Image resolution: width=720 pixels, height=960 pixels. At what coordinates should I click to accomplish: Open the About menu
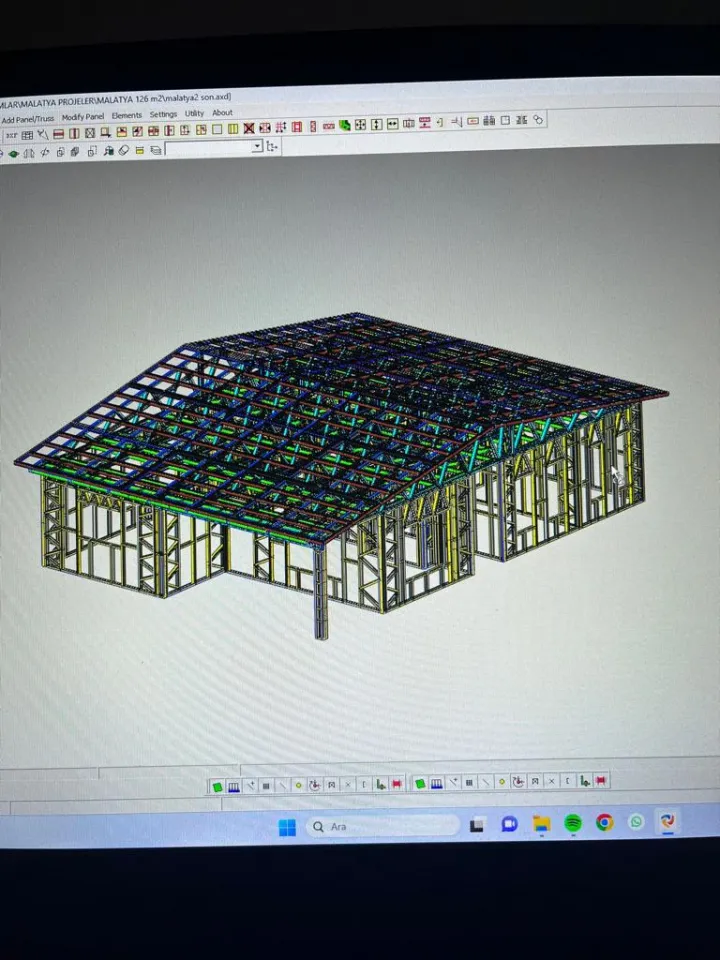coord(222,113)
